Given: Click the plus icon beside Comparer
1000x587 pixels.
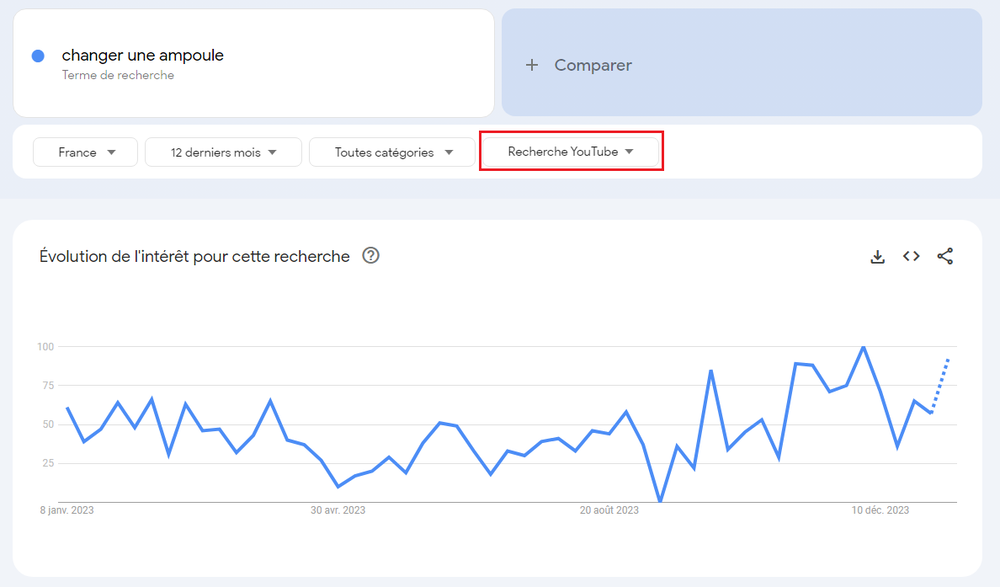Looking at the screenshot, I should 532,65.
